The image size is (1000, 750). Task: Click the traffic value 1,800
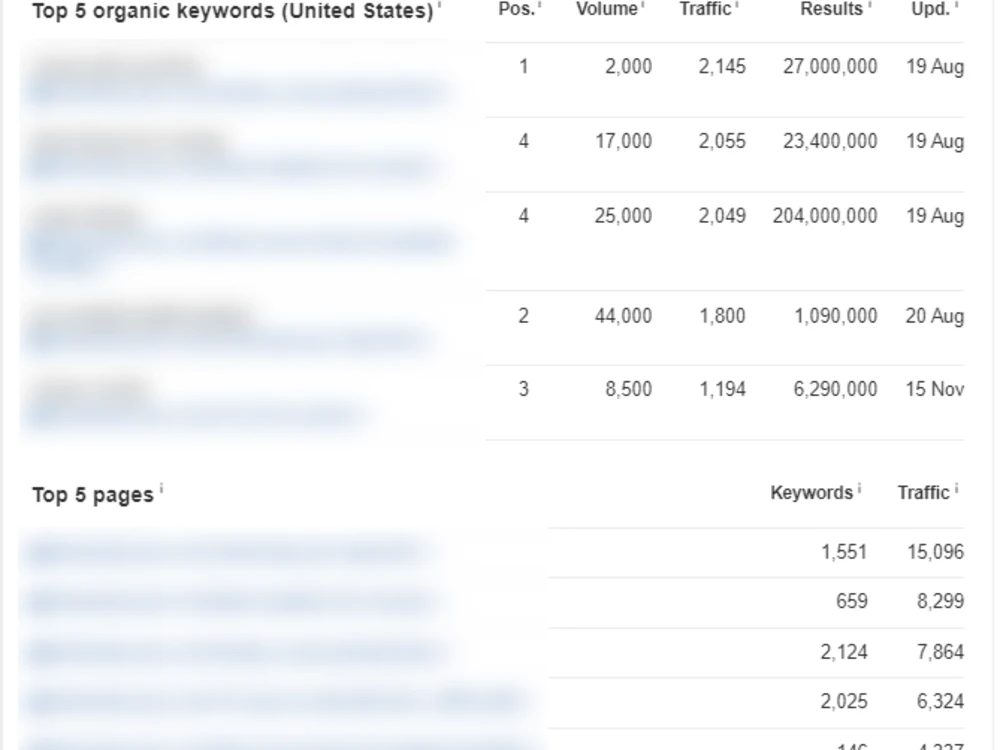723,316
